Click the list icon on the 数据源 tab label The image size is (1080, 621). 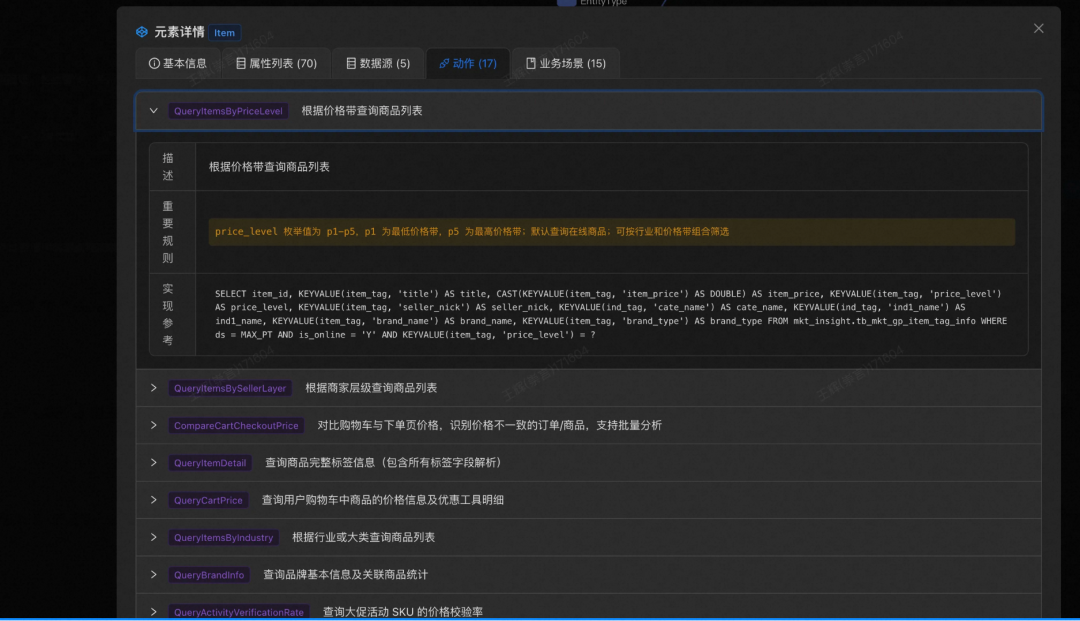click(351, 63)
